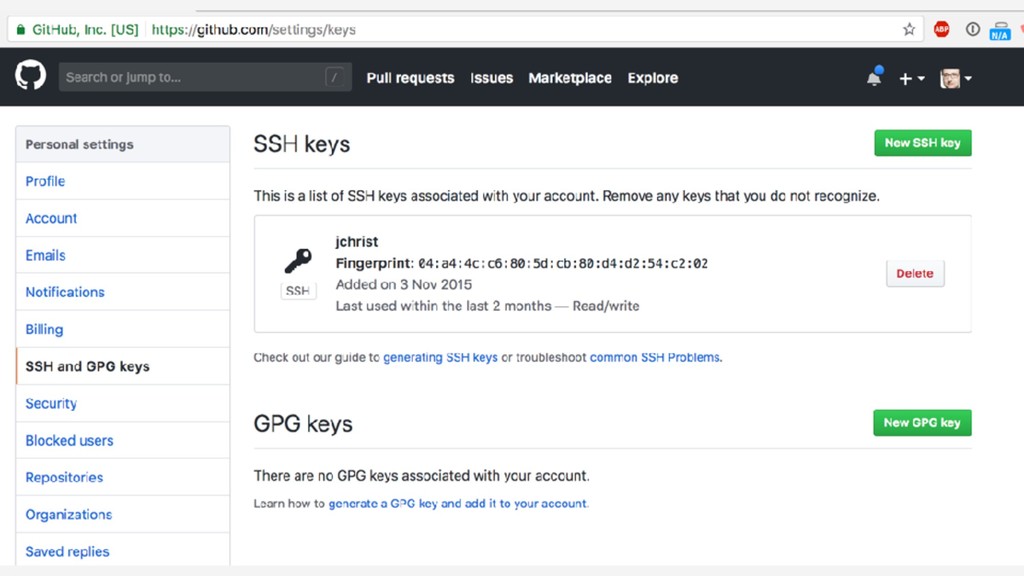This screenshot has height=576, width=1024.
Task: Click the blue N/A extension icon
Action: (x=1000, y=31)
